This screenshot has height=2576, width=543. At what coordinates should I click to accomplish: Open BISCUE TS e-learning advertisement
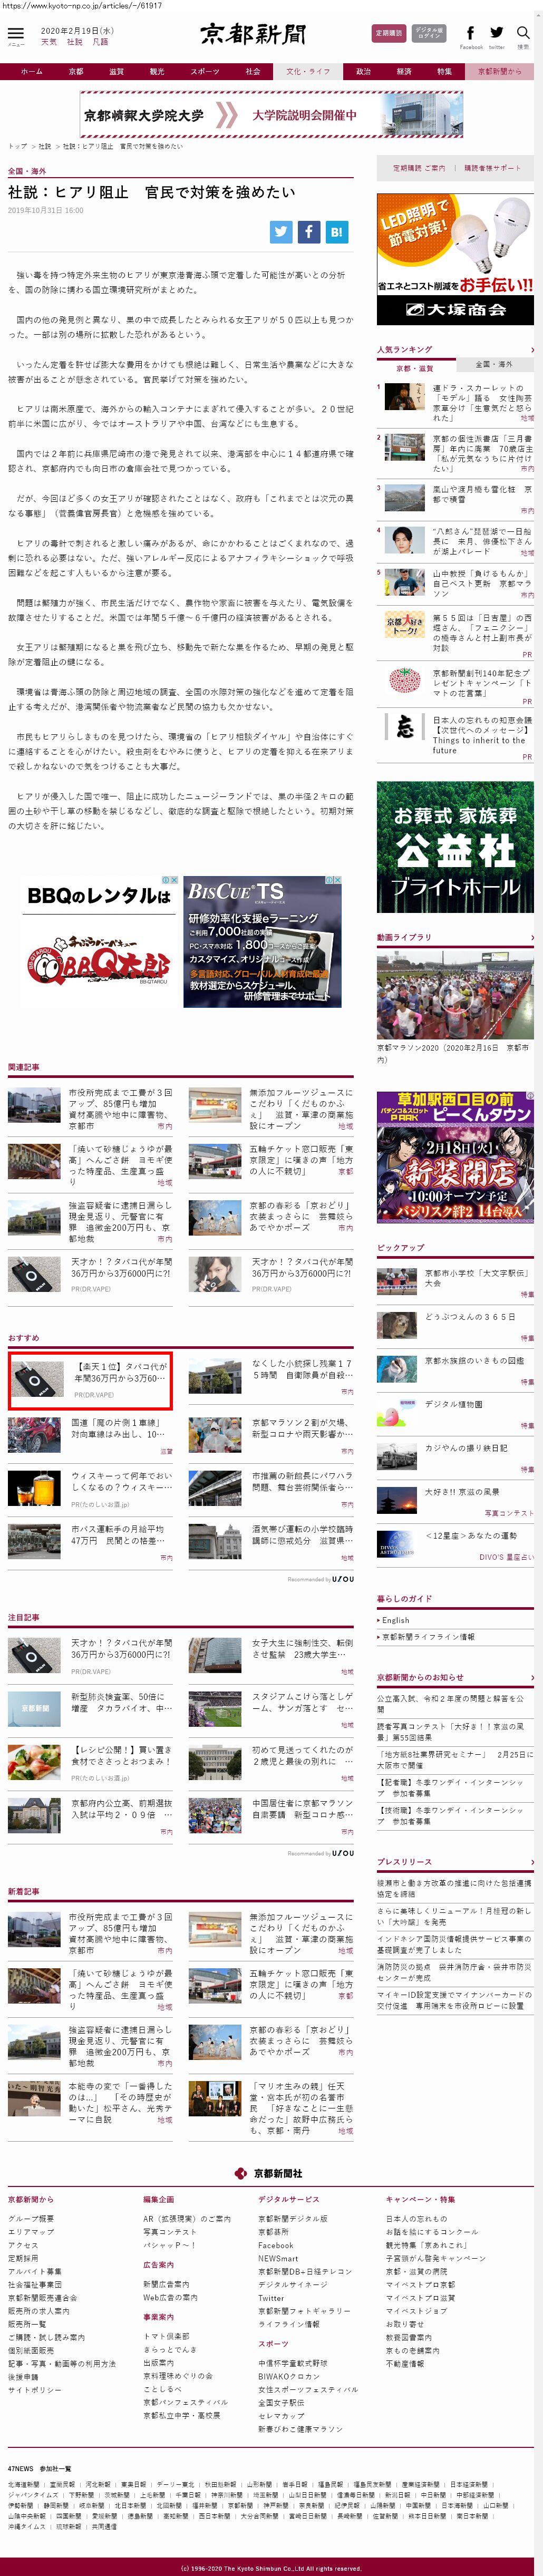tap(263, 942)
